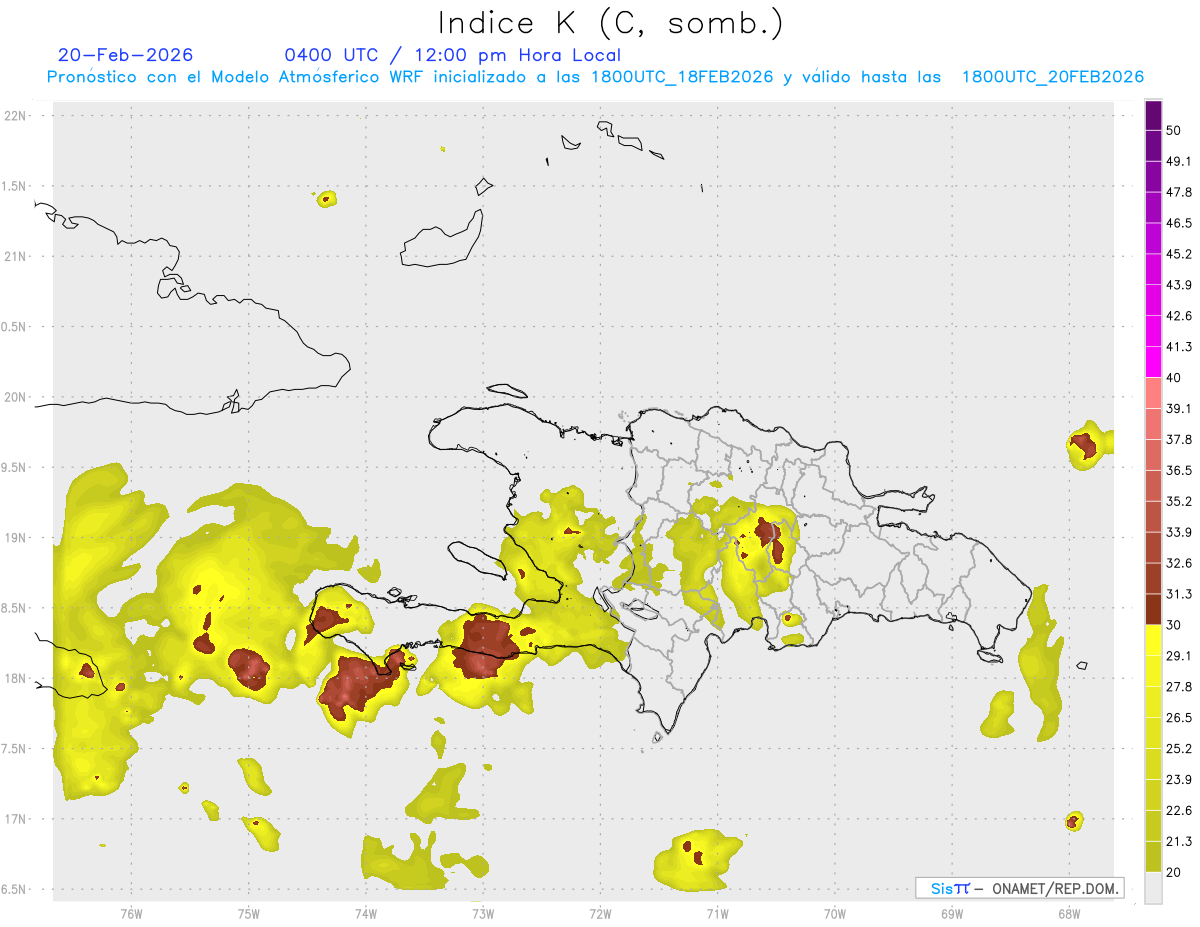Click the colorbar value "30"
The image size is (1200, 927).
[x=1174, y=625]
